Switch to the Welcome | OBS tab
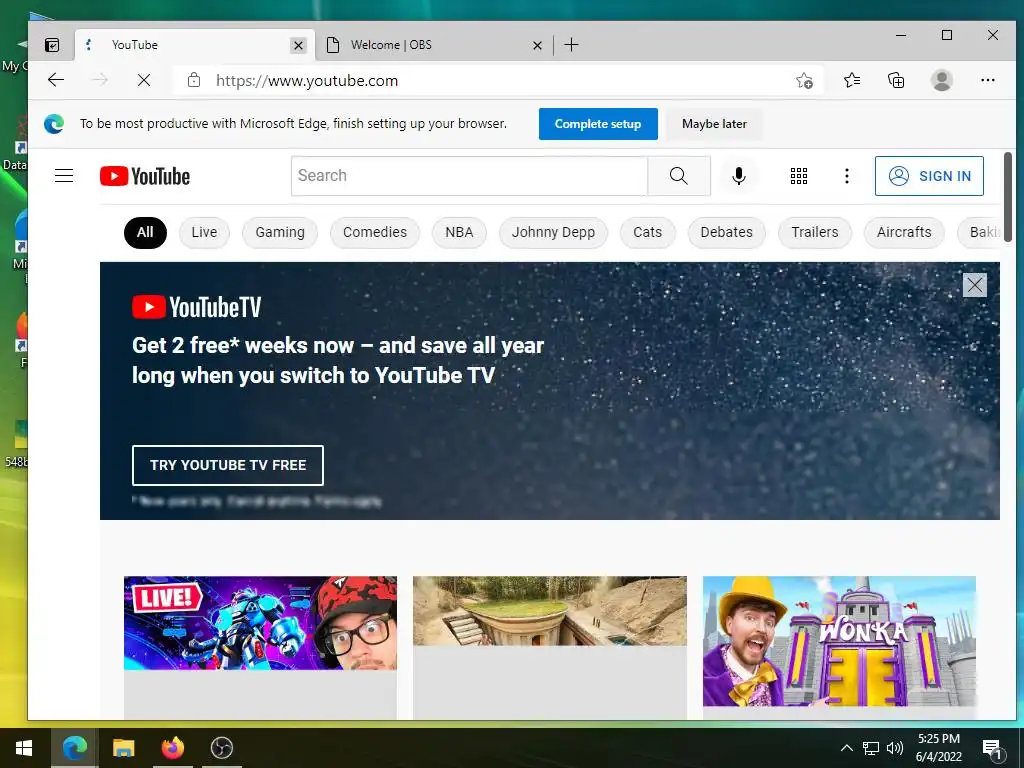 click(435, 45)
